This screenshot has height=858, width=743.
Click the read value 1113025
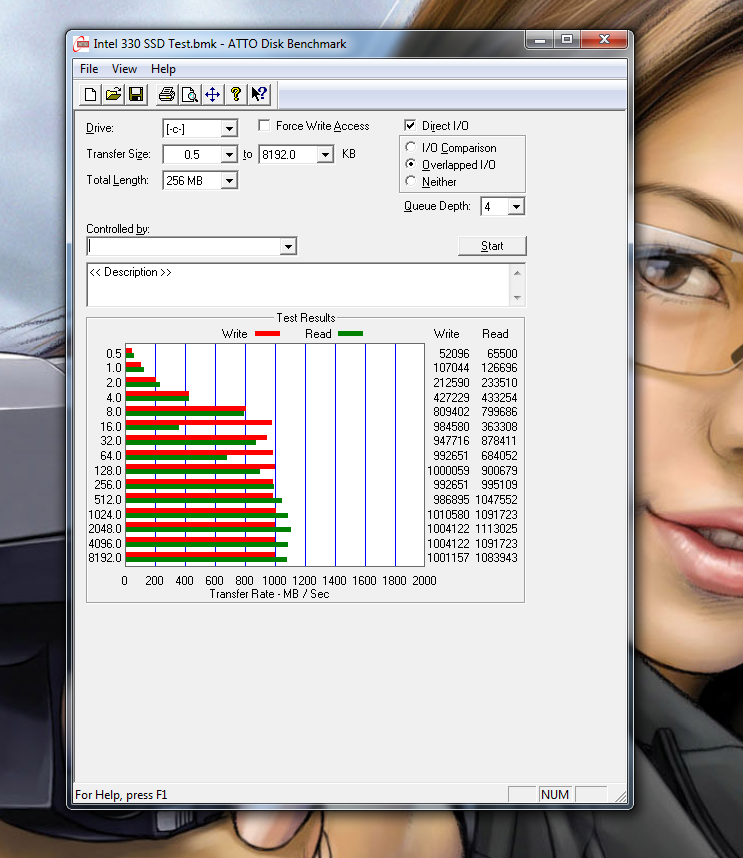click(496, 529)
